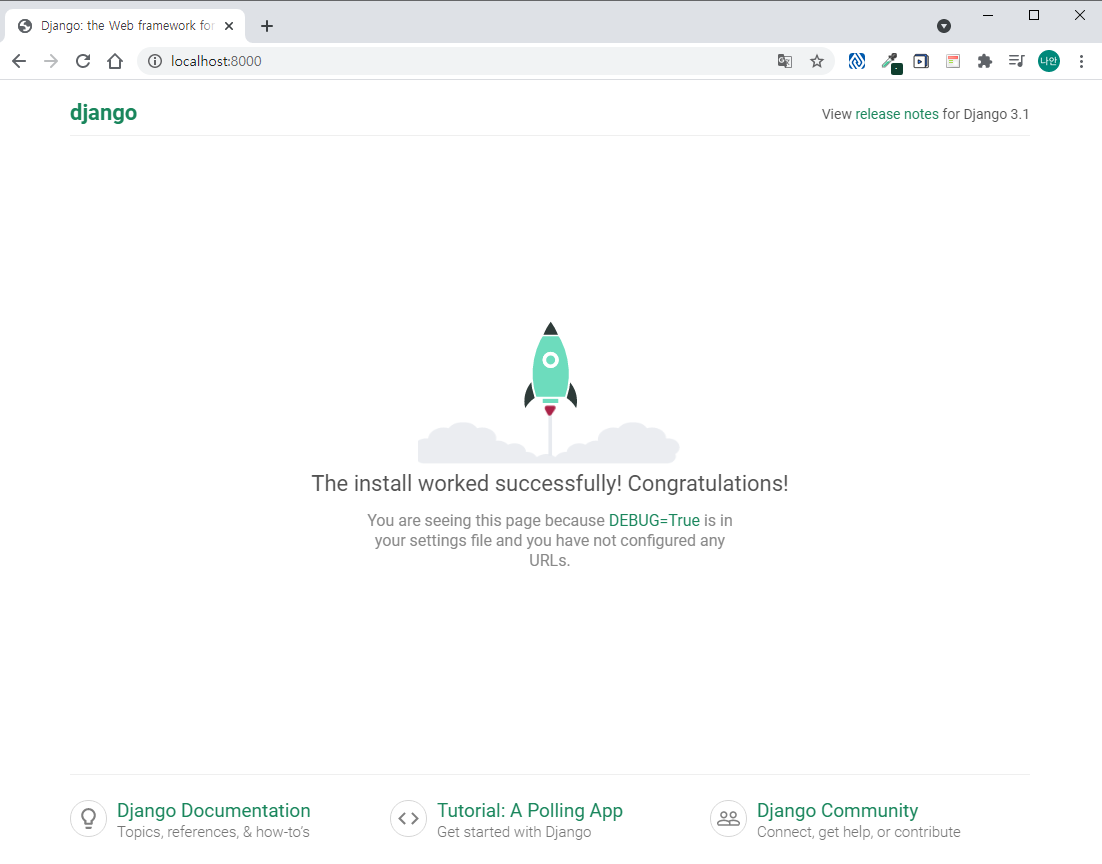Open the media controls playlist icon

pyautogui.click(x=1016, y=61)
